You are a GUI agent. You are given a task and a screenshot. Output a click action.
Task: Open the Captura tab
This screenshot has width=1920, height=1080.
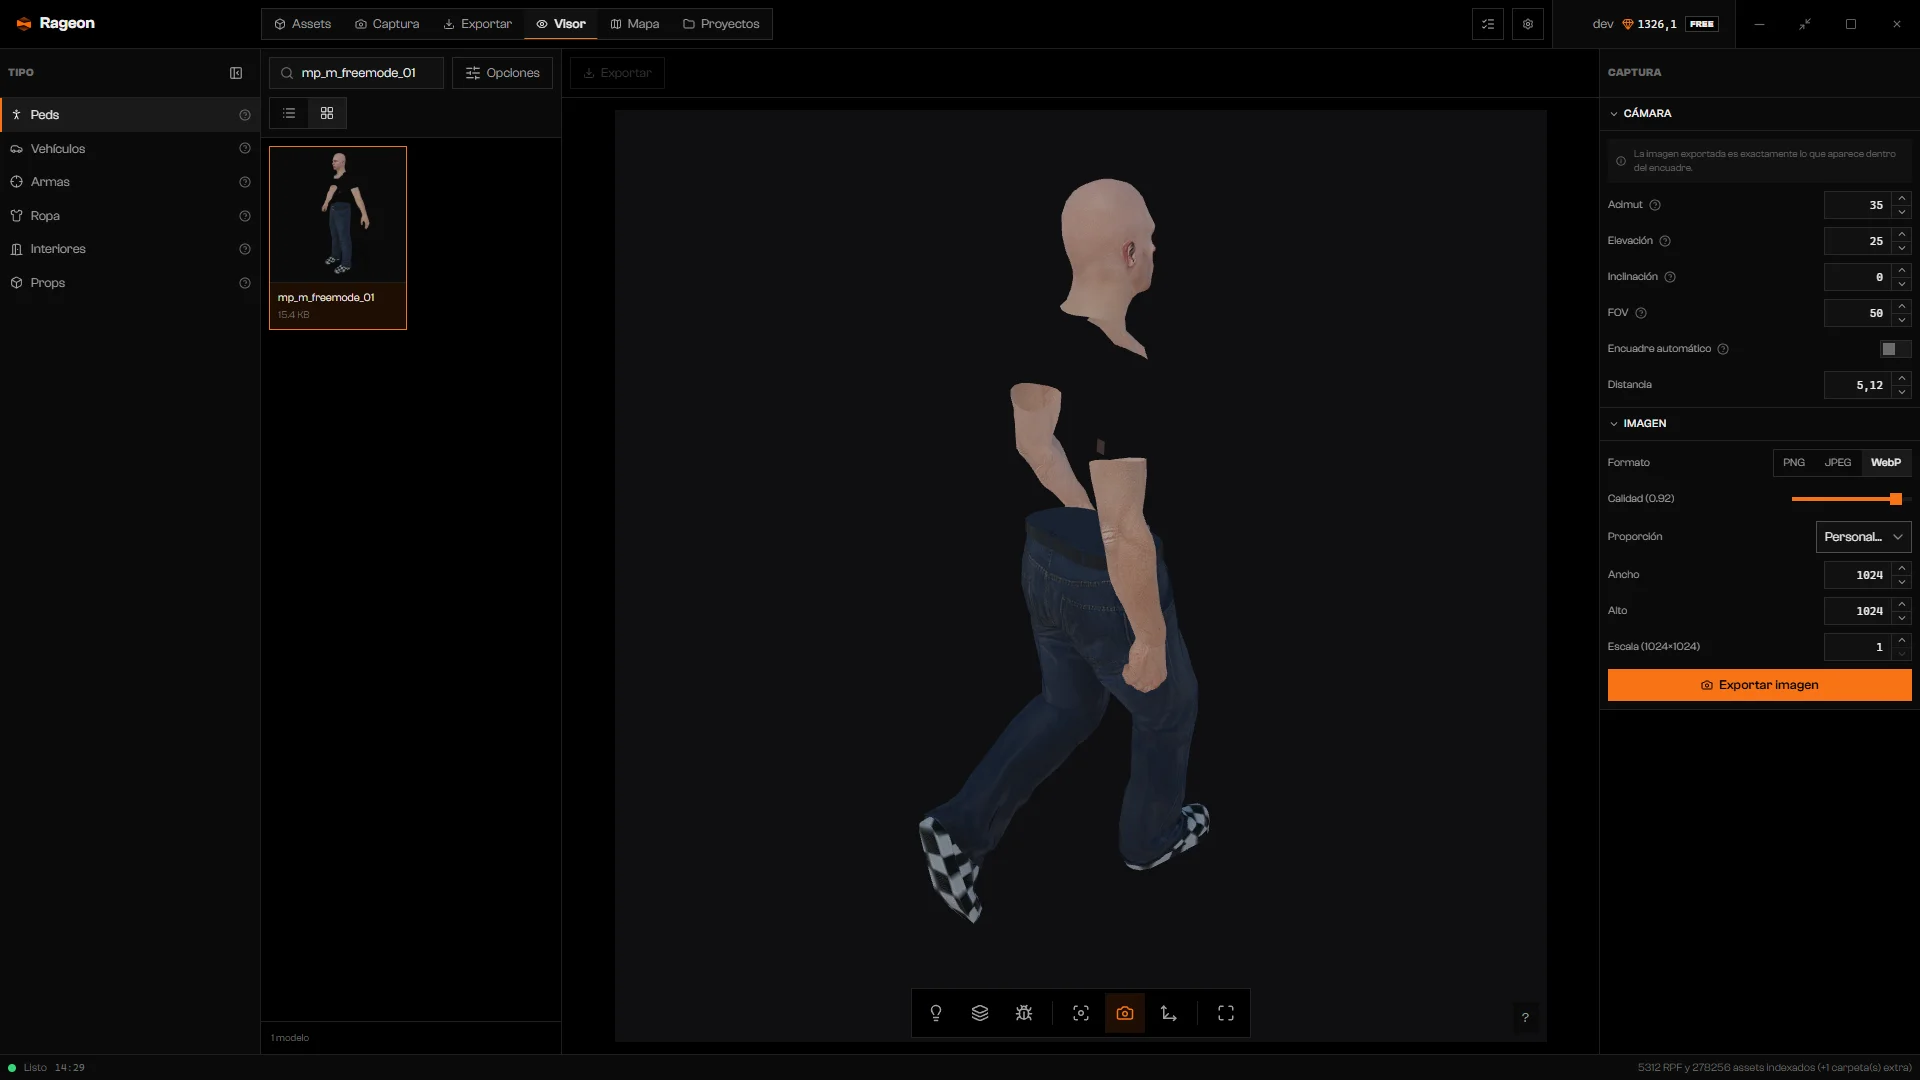tap(387, 24)
